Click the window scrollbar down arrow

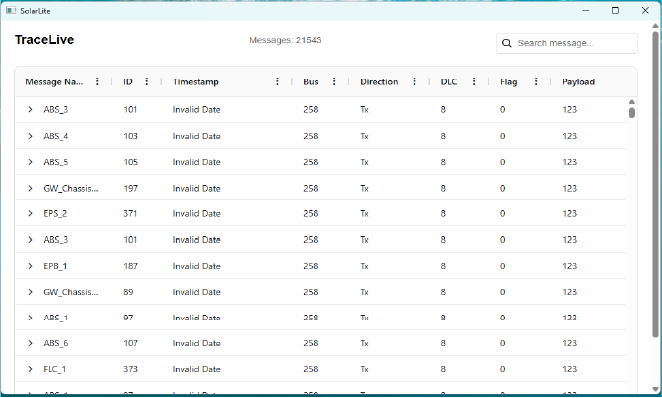click(655, 389)
